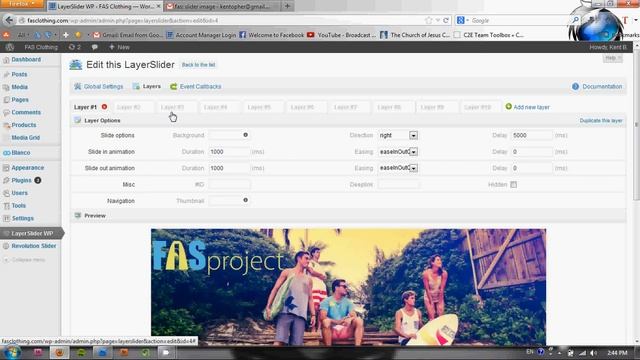The image size is (640, 360).
Task: Go back to the slider list
Action: point(198,65)
